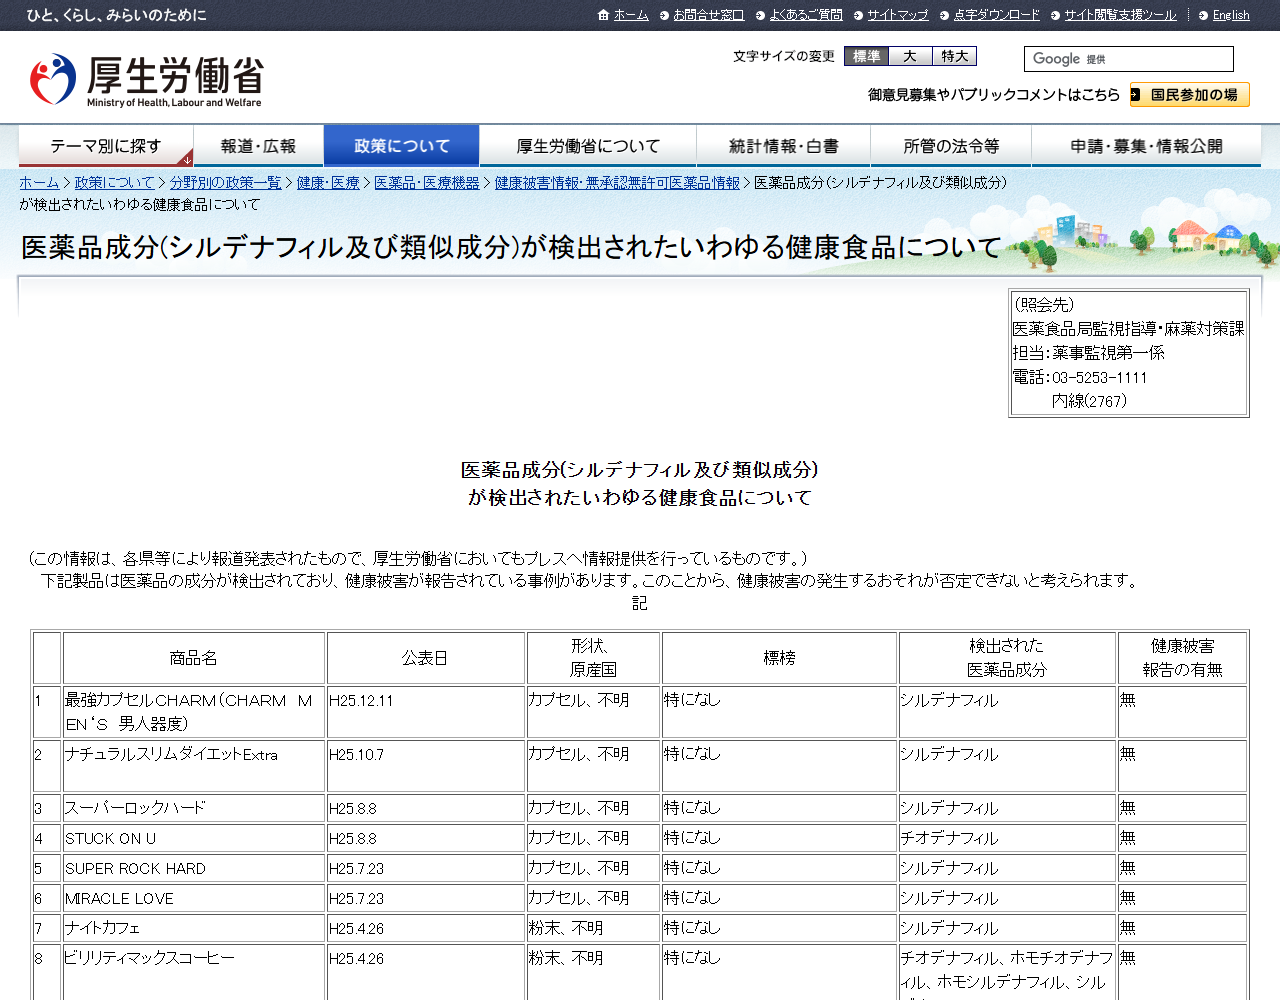
Task: Open the 政策について tab
Action: tap(402, 146)
